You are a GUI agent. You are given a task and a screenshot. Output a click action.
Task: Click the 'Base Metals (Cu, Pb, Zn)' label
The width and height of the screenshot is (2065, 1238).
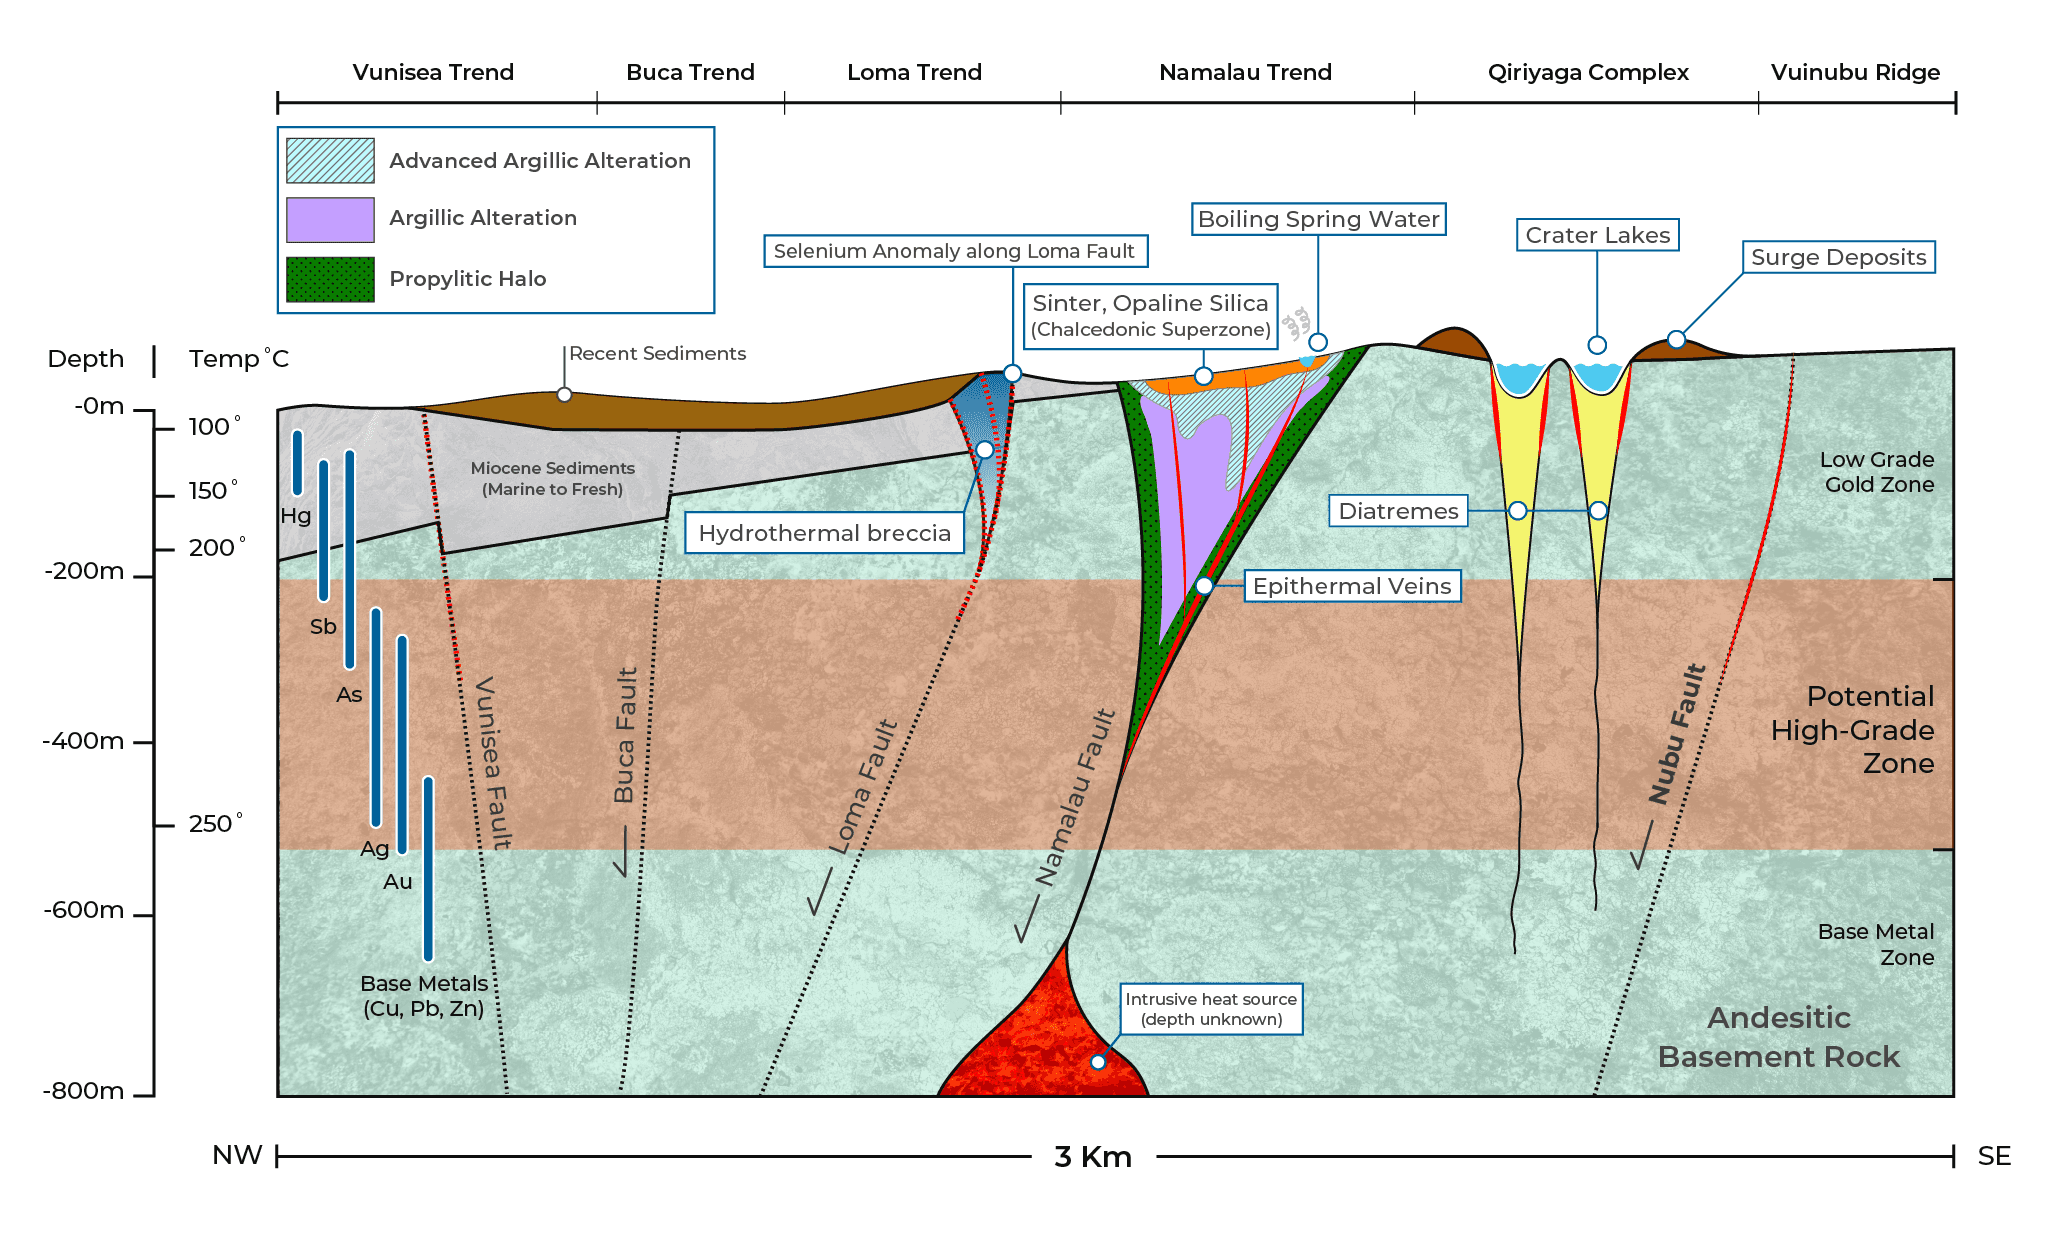pyautogui.click(x=424, y=996)
